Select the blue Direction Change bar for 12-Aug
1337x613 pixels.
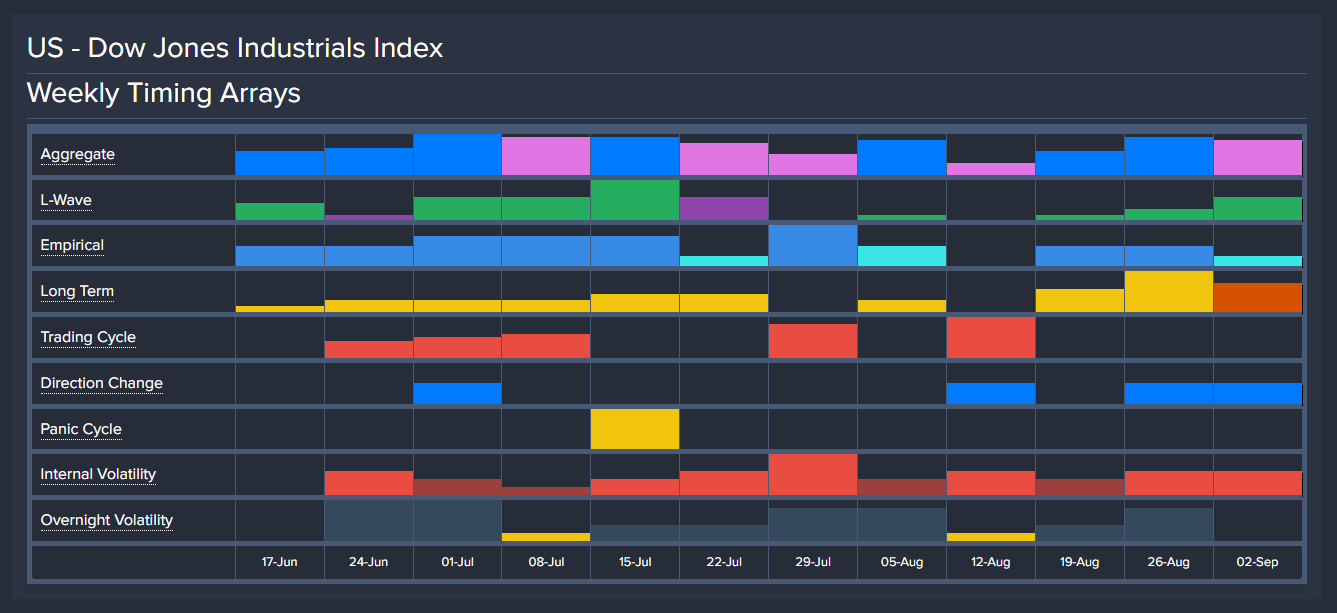[991, 393]
